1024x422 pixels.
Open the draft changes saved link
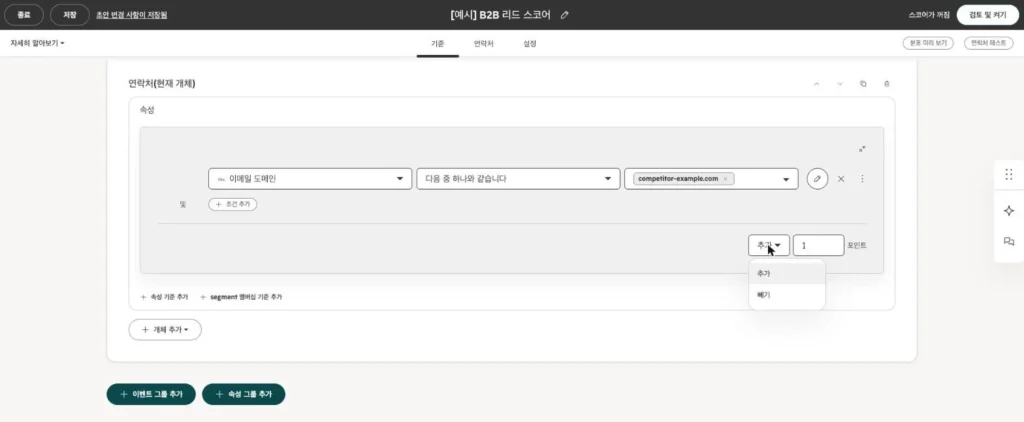131,15
